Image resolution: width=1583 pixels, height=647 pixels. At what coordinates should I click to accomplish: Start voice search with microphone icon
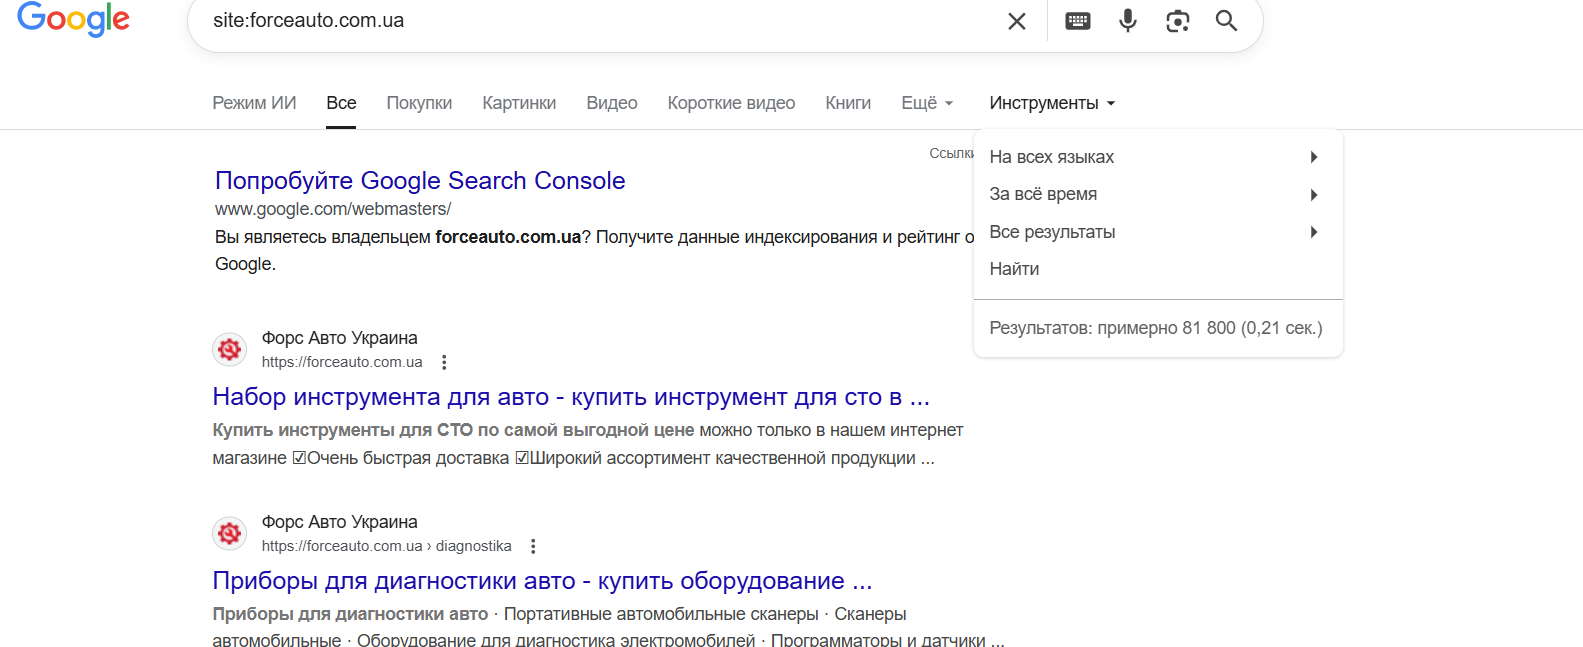point(1128,21)
